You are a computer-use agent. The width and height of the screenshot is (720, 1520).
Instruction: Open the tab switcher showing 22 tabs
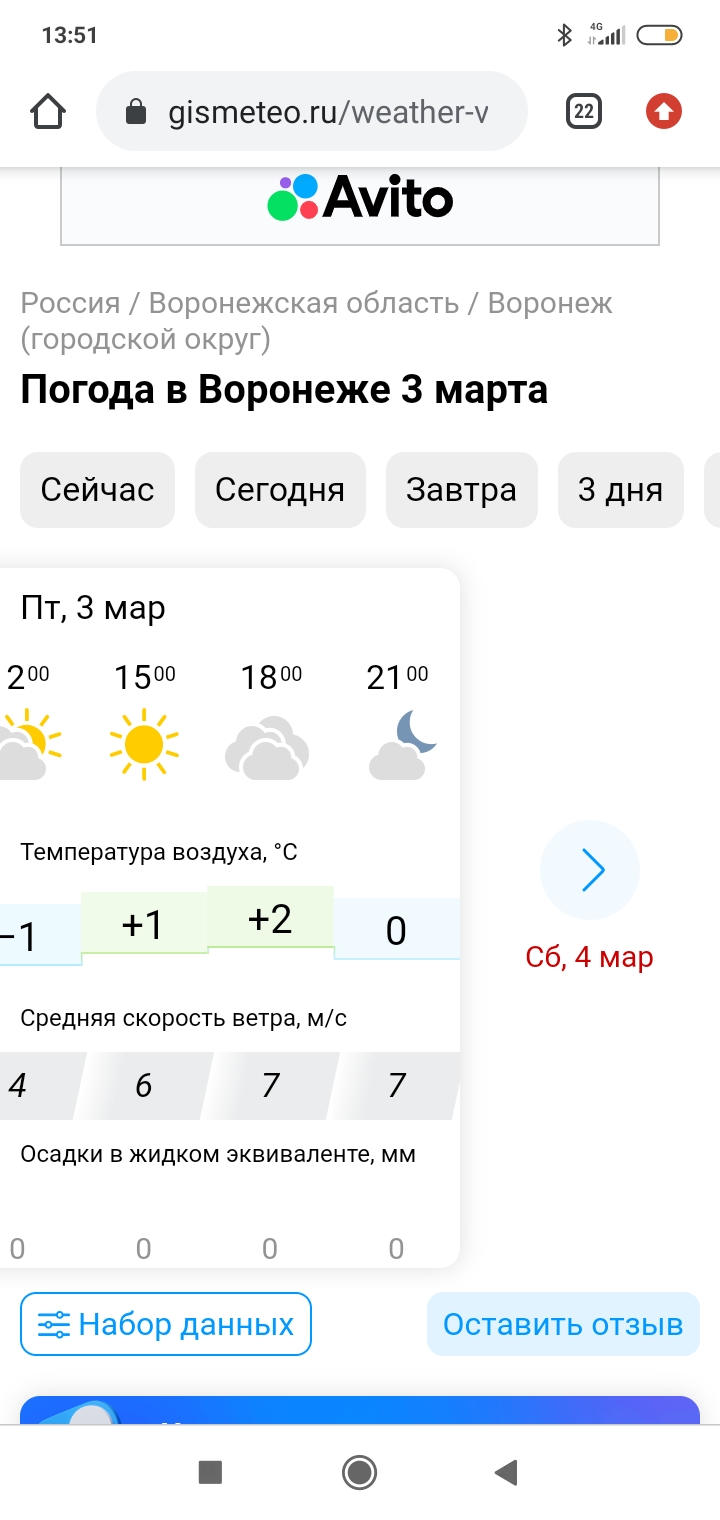584,111
